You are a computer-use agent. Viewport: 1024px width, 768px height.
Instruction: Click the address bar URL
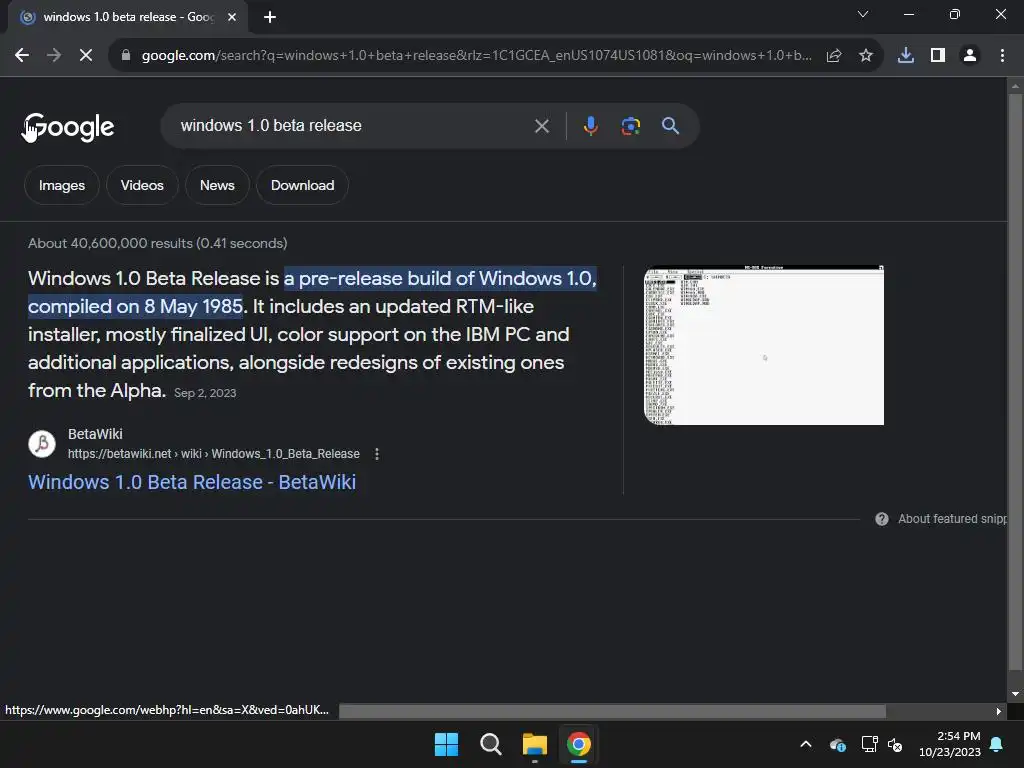(x=476, y=56)
